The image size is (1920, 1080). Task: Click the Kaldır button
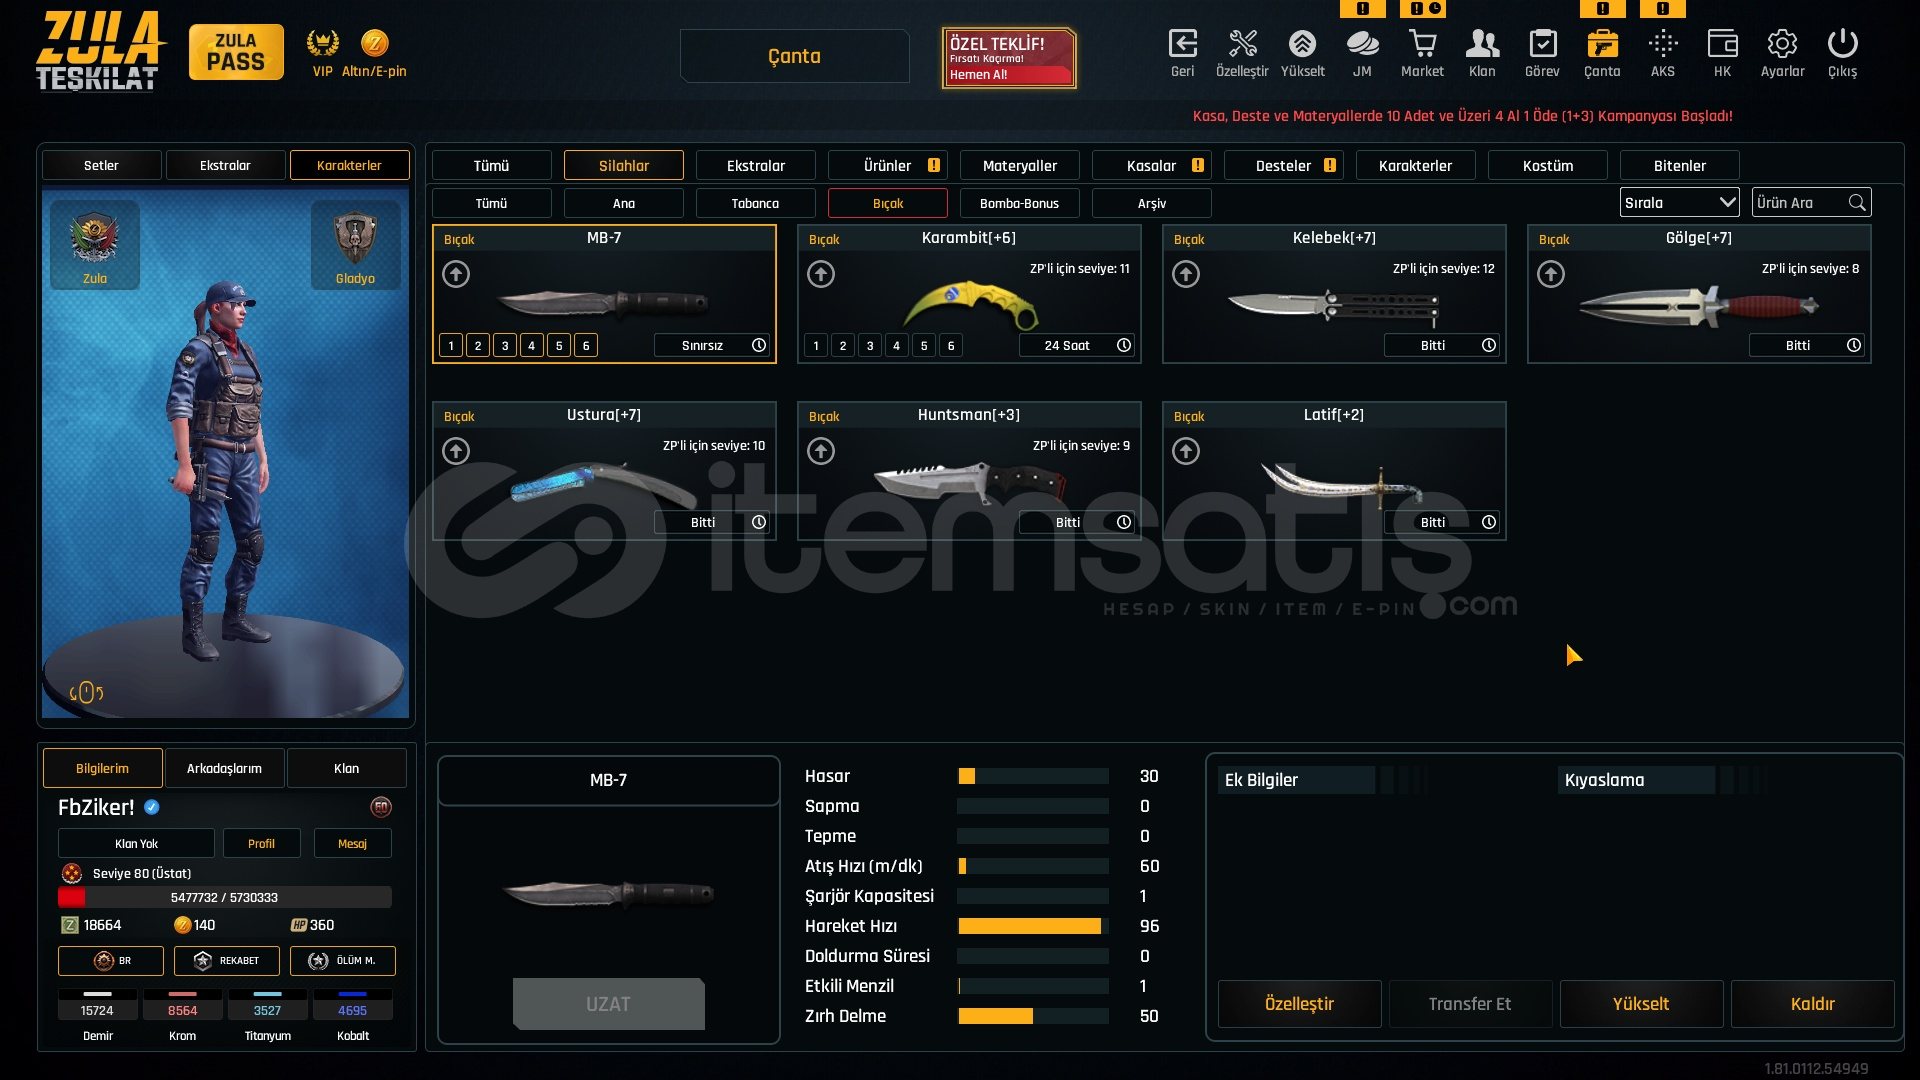(1812, 1004)
